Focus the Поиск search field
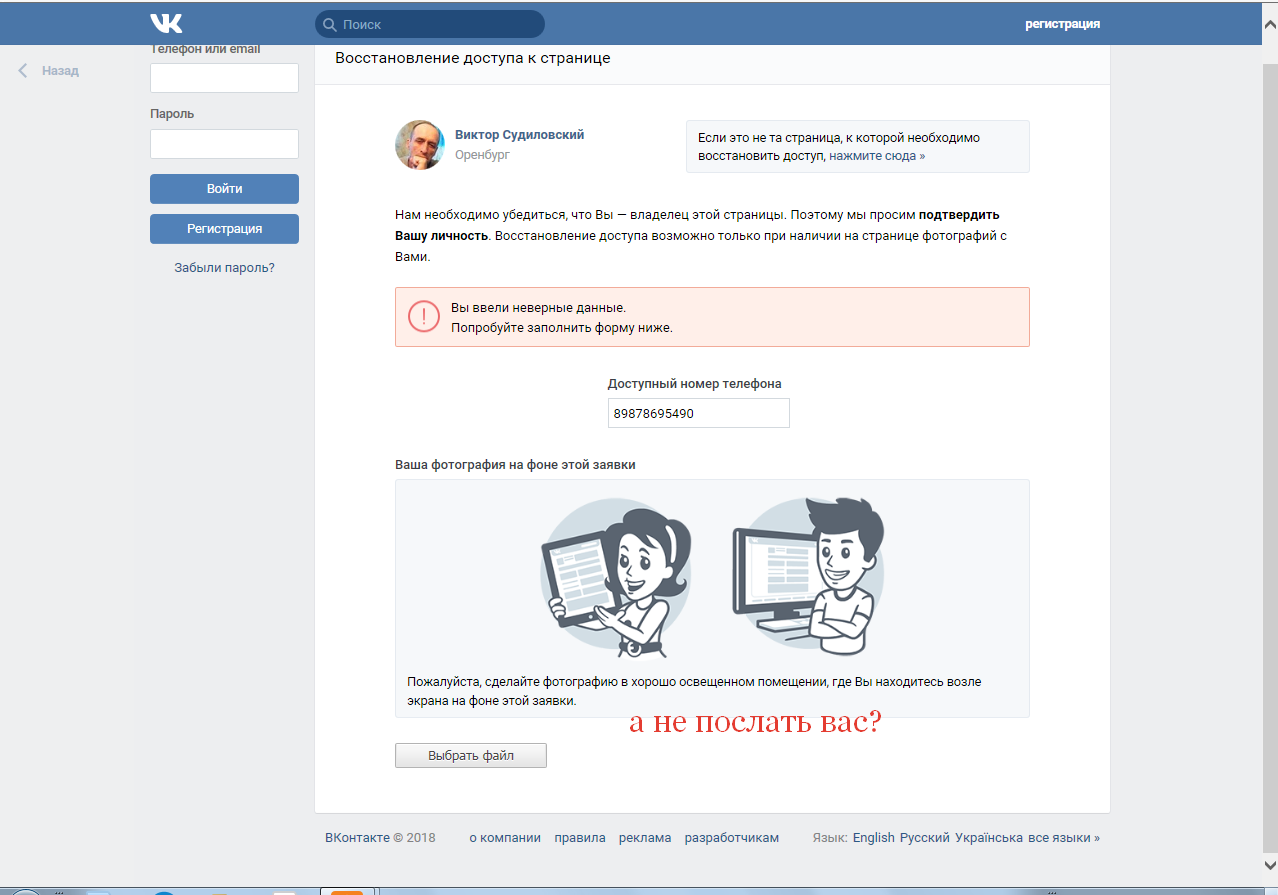 coord(430,24)
